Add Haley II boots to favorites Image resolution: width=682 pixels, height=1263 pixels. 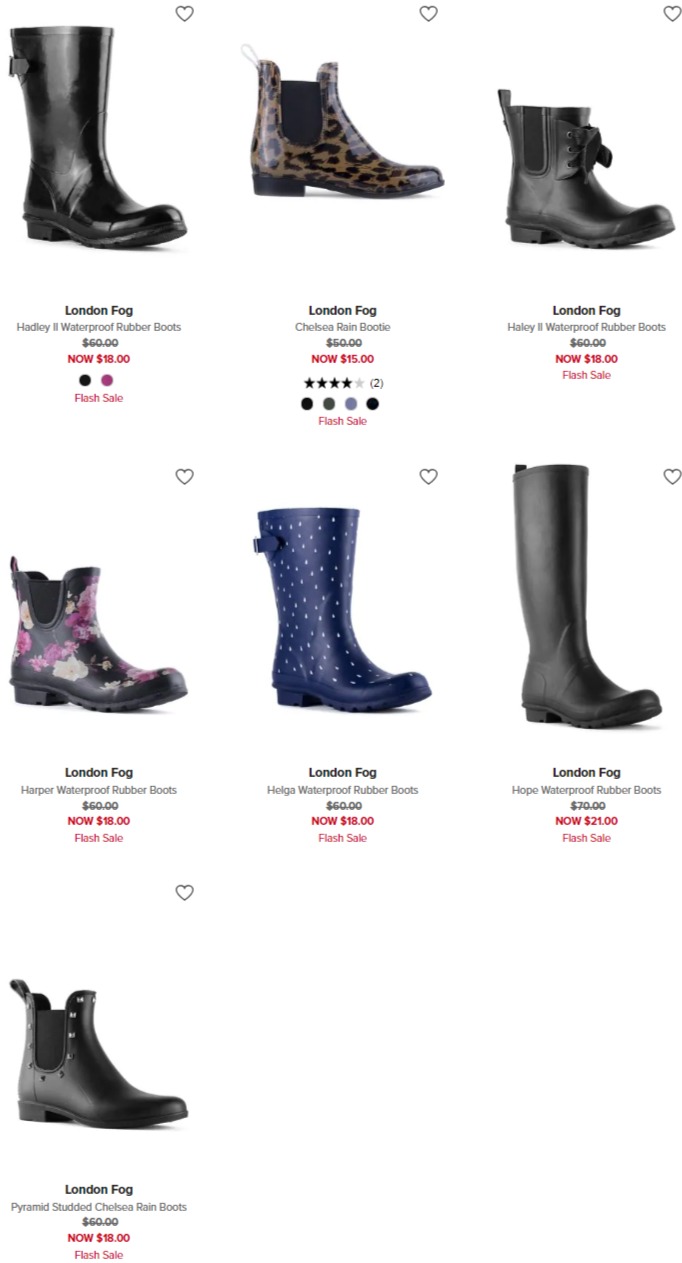672,14
